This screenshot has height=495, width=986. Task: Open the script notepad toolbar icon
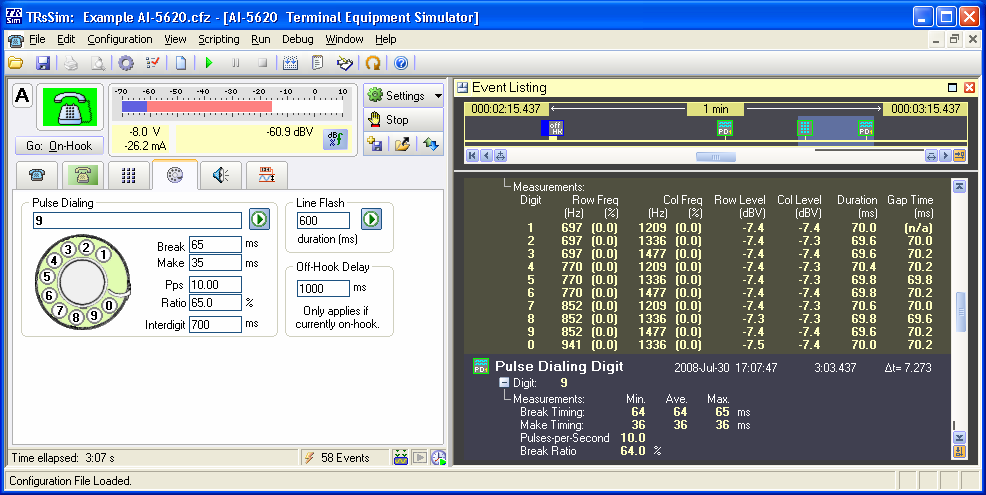point(318,63)
